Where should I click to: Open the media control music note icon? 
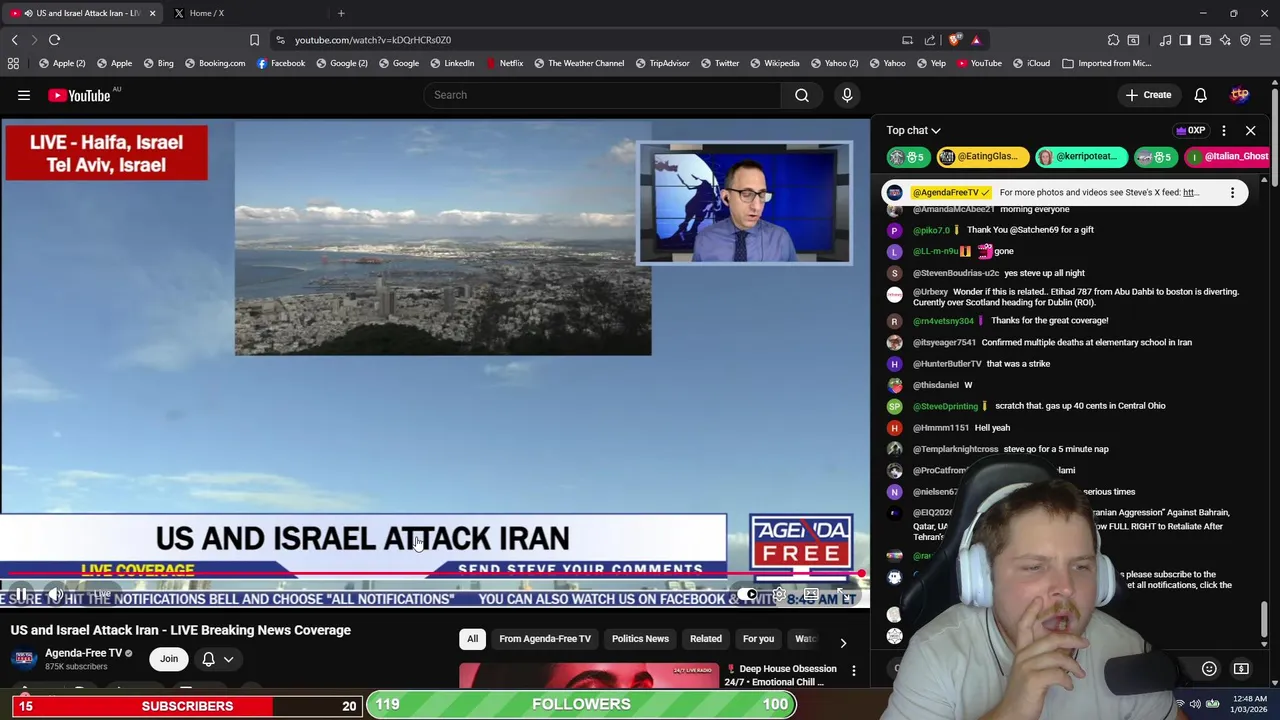point(1166,40)
